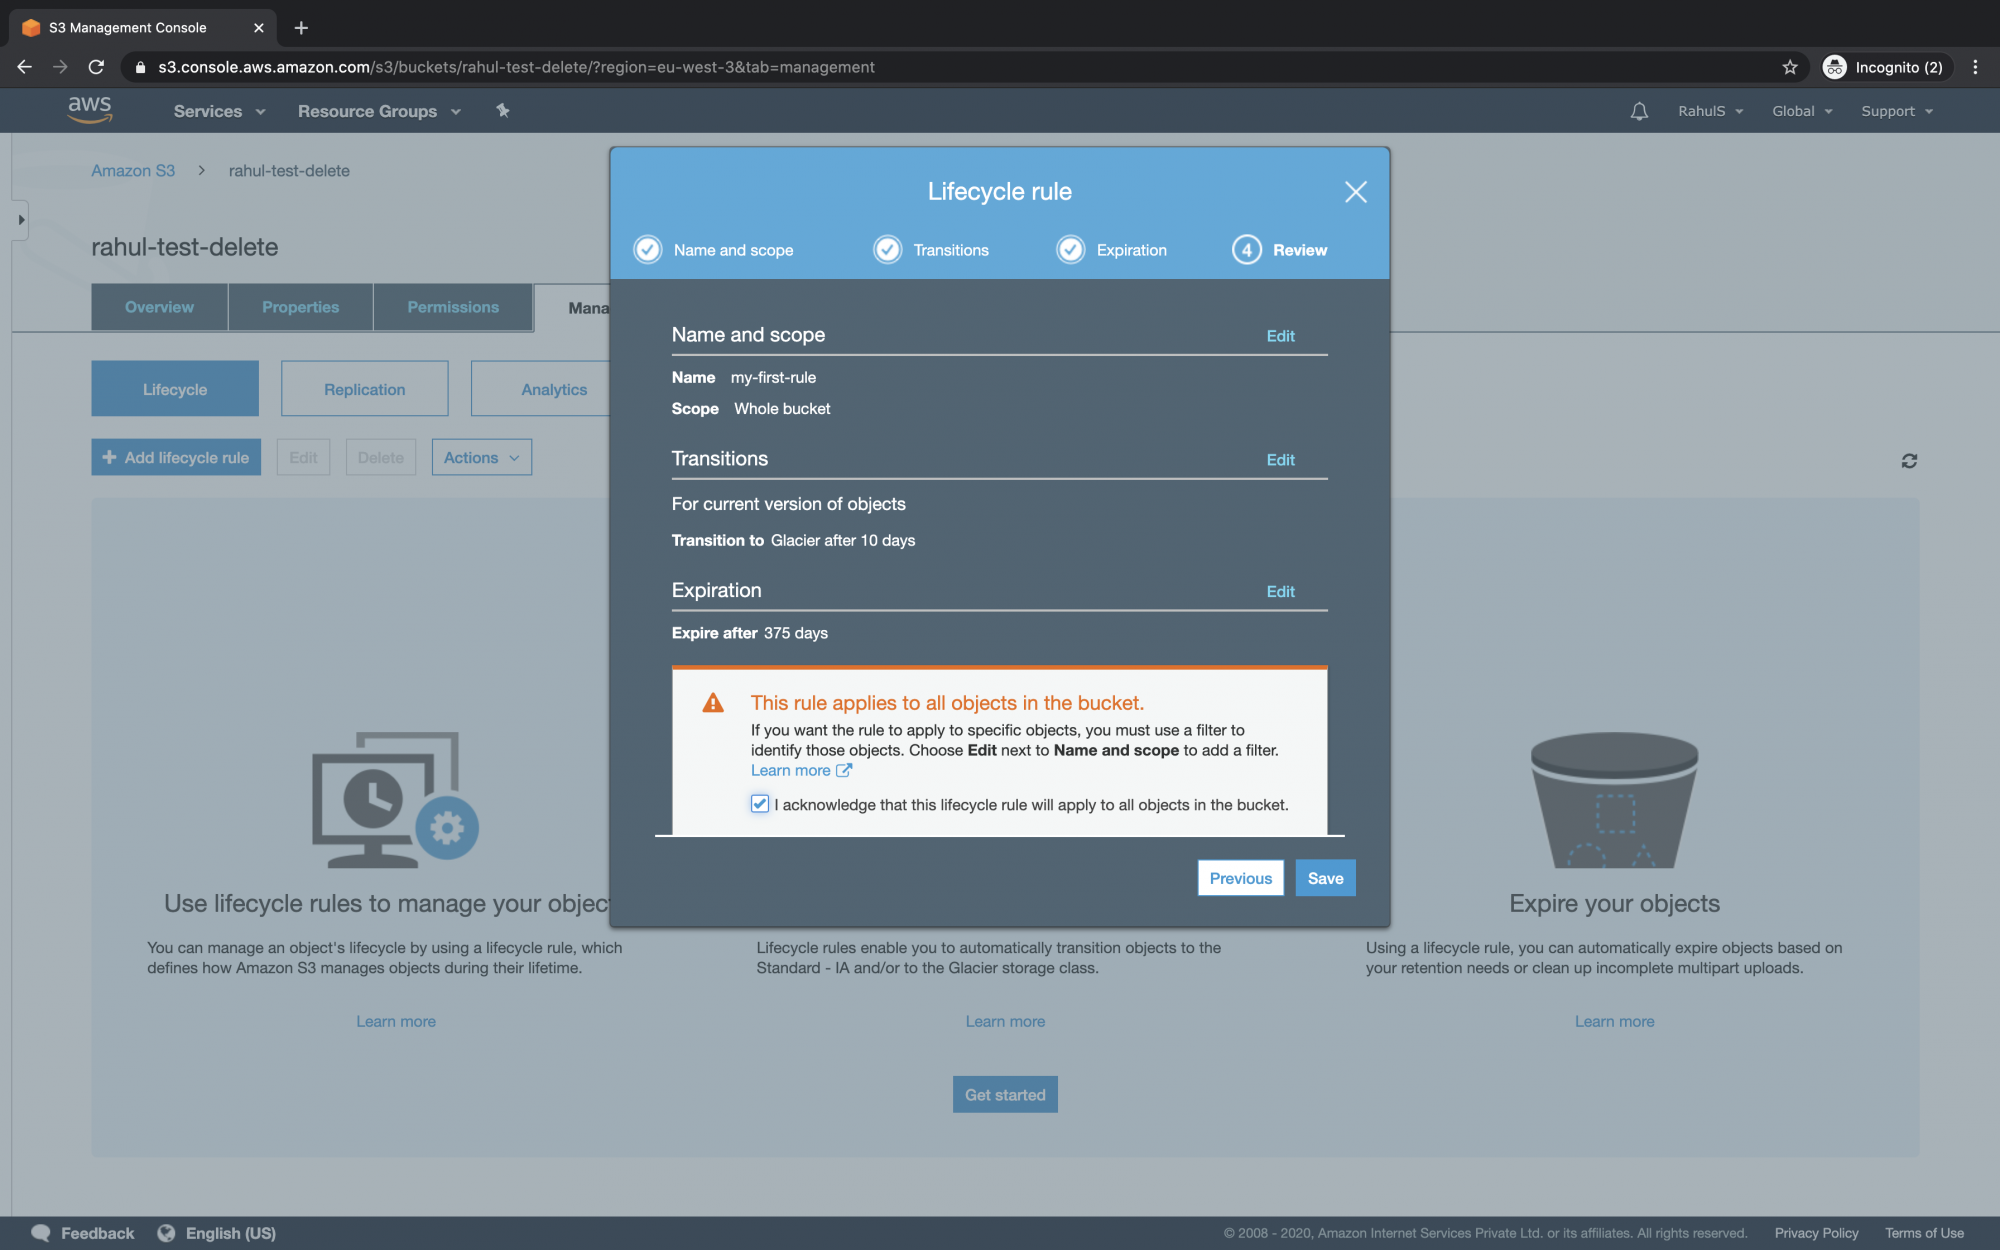The width and height of the screenshot is (2000, 1250).
Task: Bookmark the page via the address bar star
Action: coord(1789,67)
